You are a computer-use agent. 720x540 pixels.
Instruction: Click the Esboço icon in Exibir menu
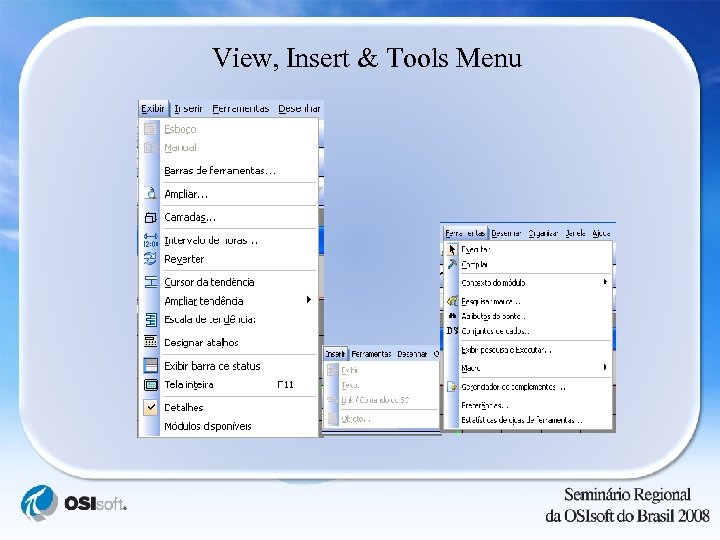pyautogui.click(x=150, y=129)
